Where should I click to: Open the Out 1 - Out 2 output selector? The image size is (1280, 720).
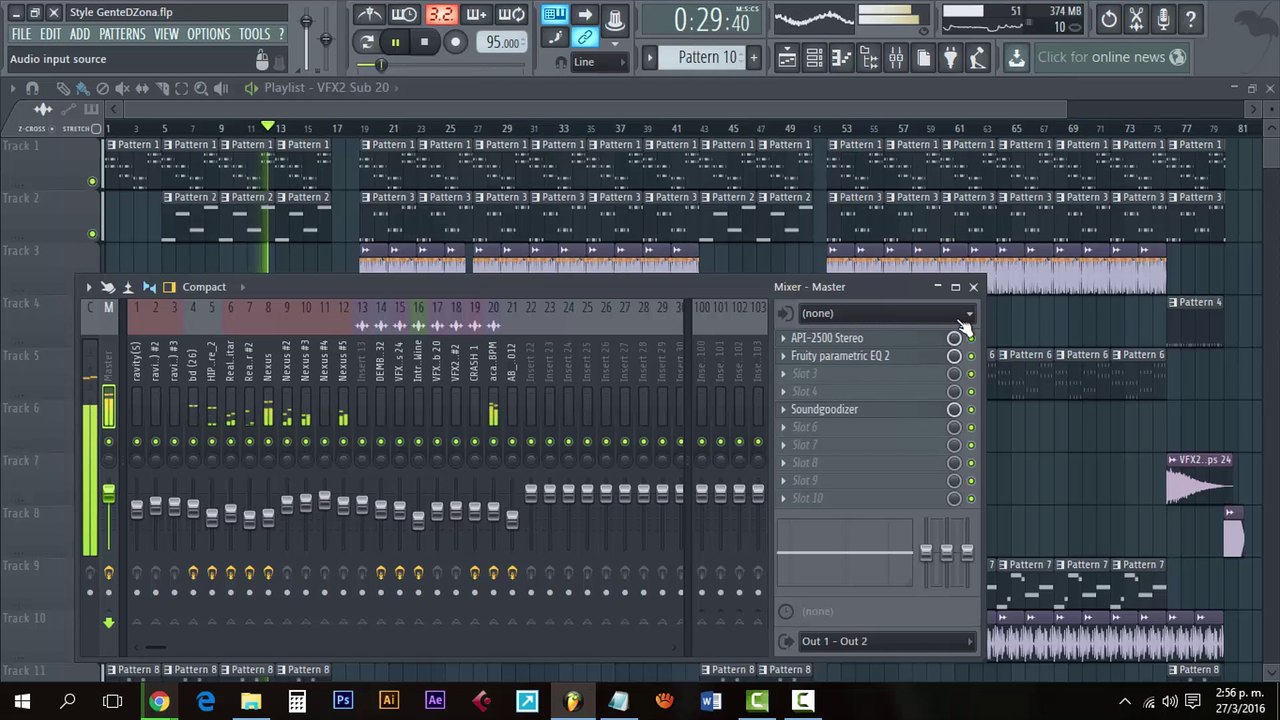tap(886, 641)
